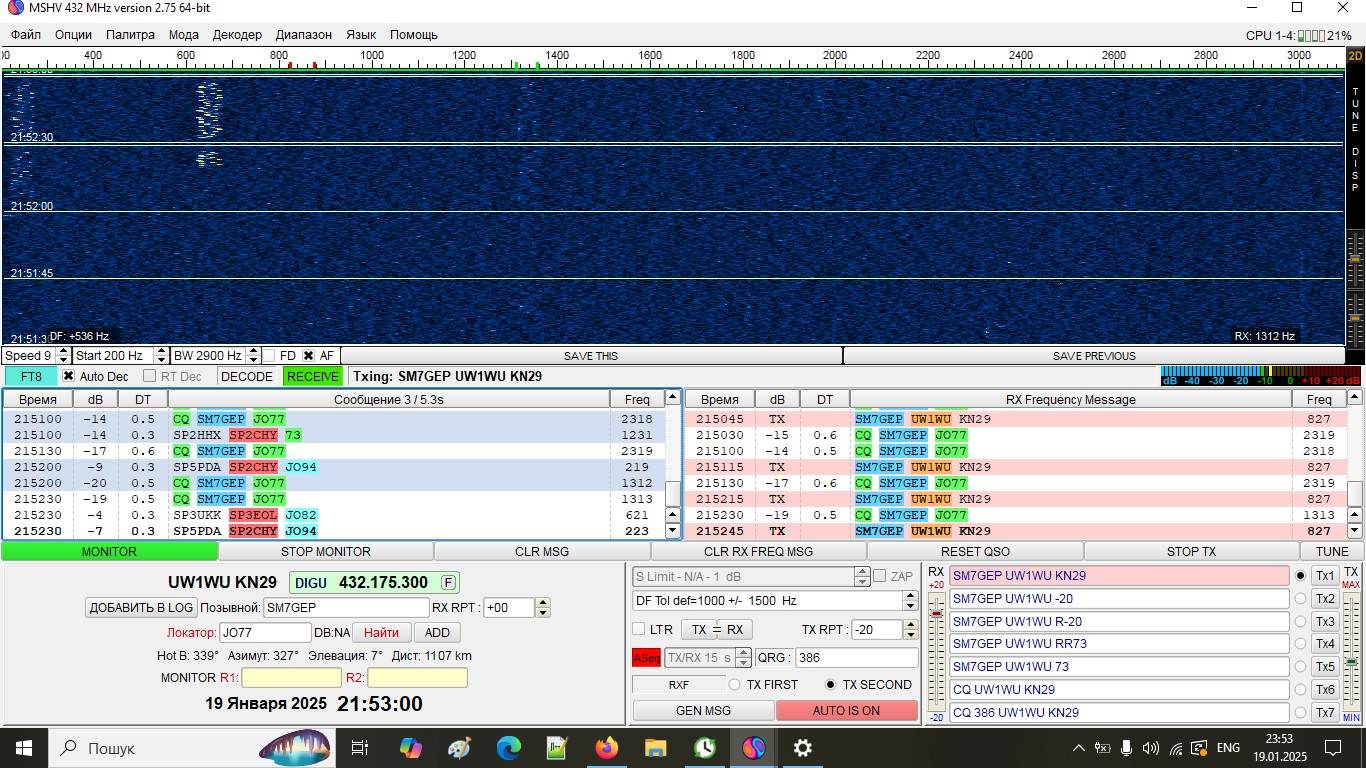
Task: Toggle the 2D waterfall display button
Action: pos(1355,56)
